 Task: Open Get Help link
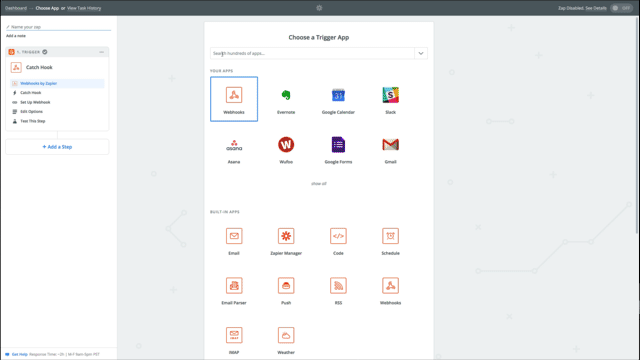coord(20,354)
